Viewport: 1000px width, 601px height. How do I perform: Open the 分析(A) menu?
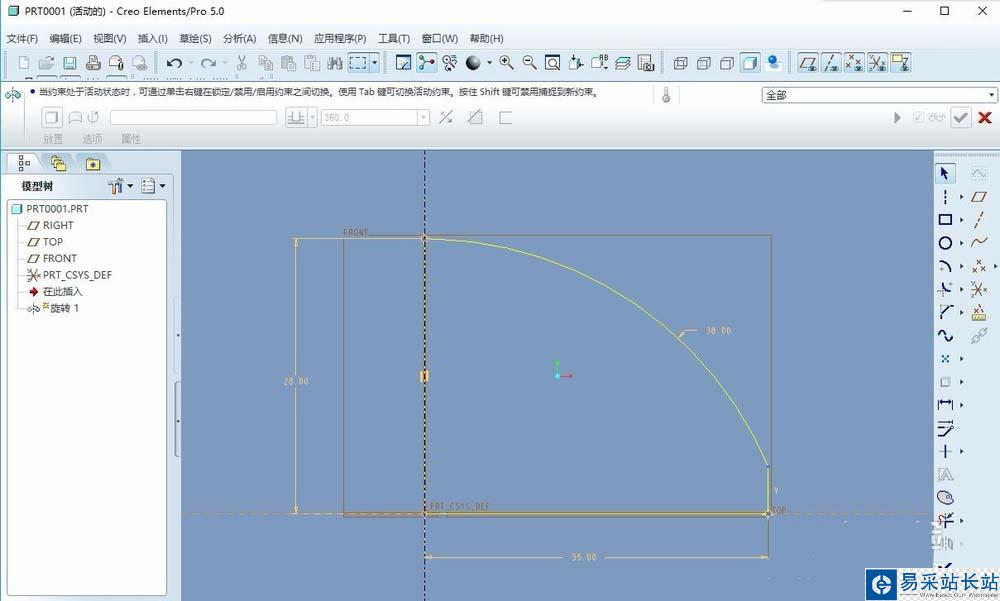pyautogui.click(x=240, y=38)
